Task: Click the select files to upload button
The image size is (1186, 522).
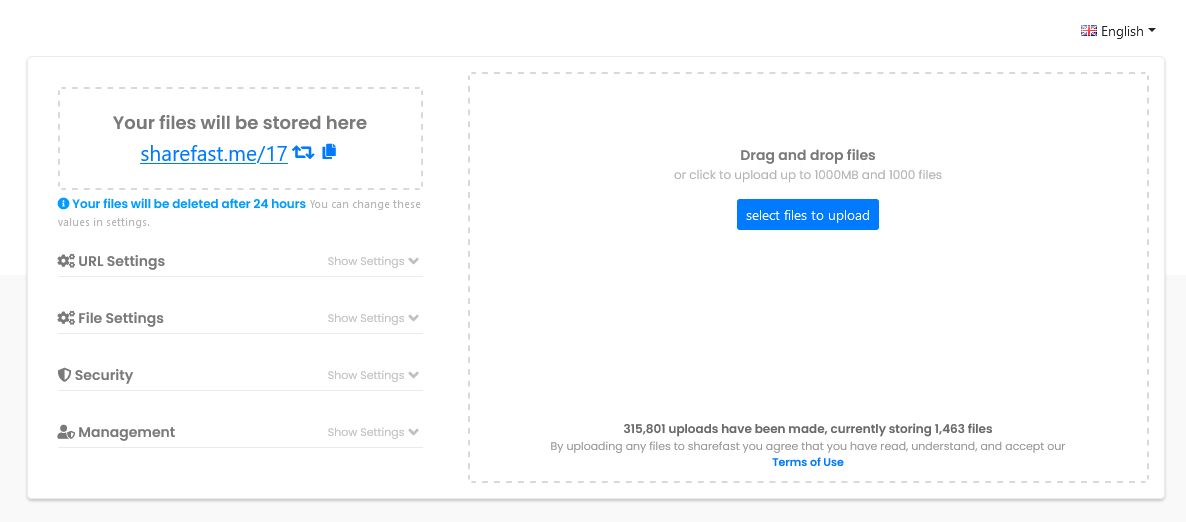Action: [808, 215]
